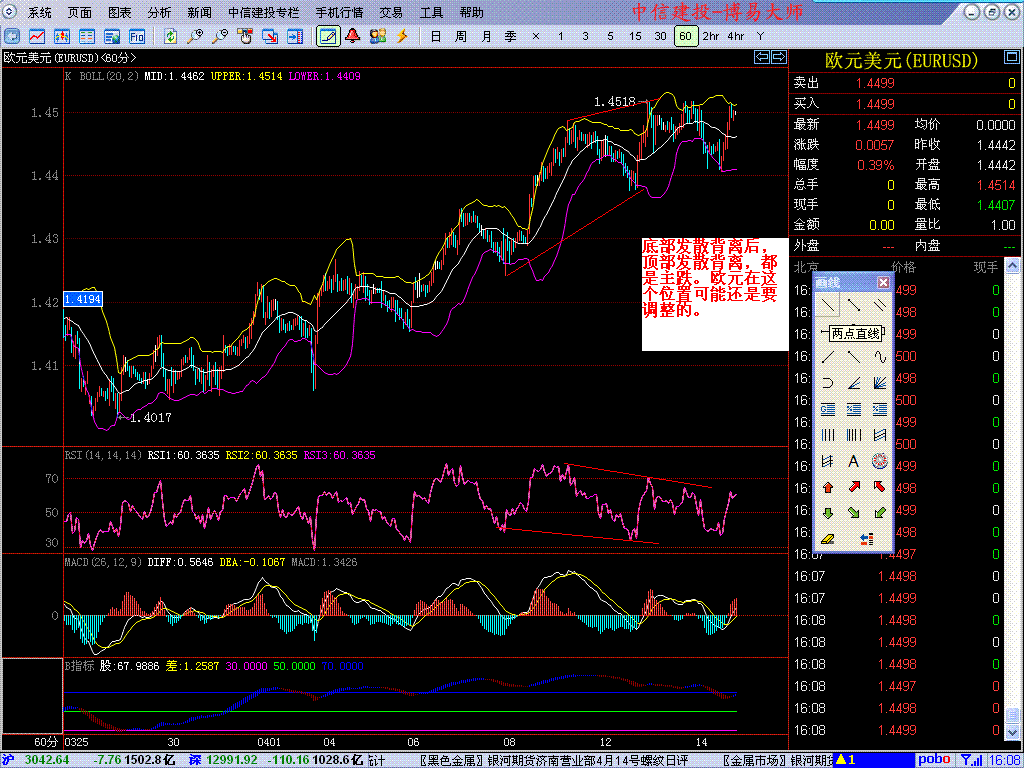Select the 5 minute period
Image resolution: width=1024 pixels, height=768 pixels.
point(611,37)
